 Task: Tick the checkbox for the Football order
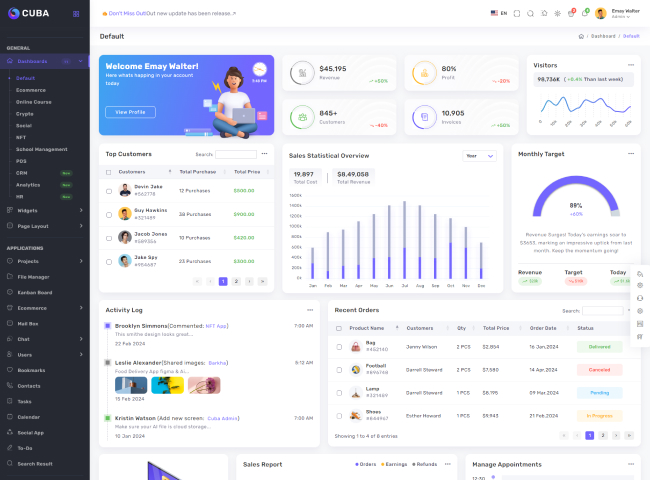pyautogui.click(x=339, y=369)
